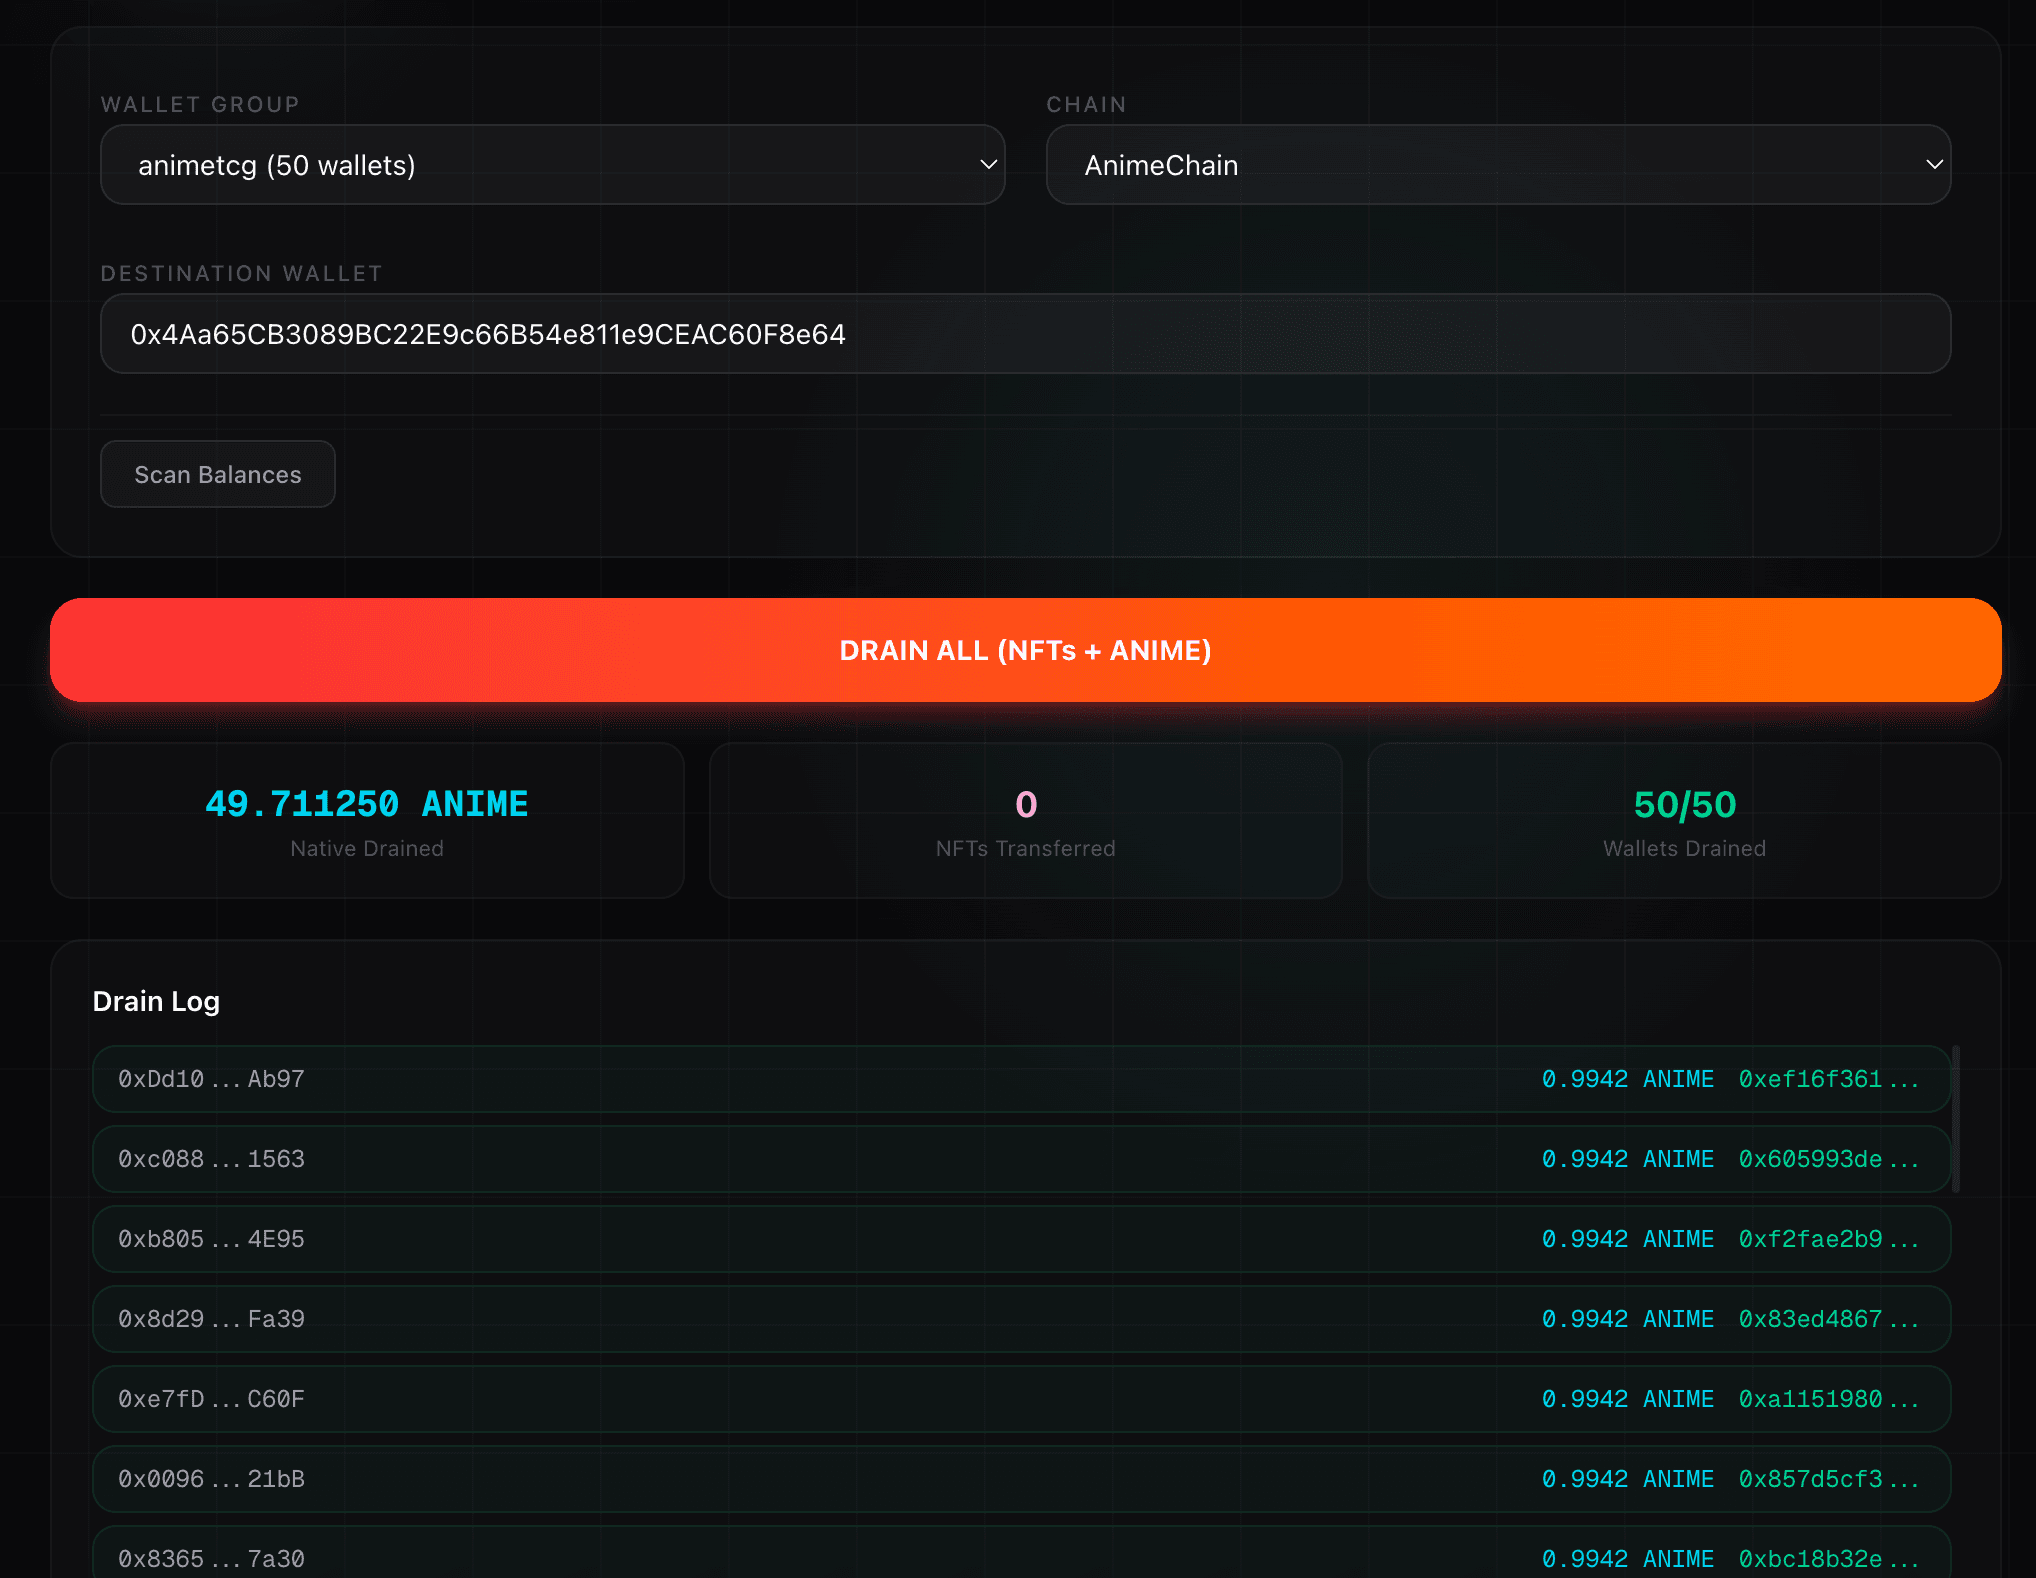The width and height of the screenshot is (2036, 1578).
Task: Click the 0xc088...1563 drain log entry
Action: click(1020, 1159)
